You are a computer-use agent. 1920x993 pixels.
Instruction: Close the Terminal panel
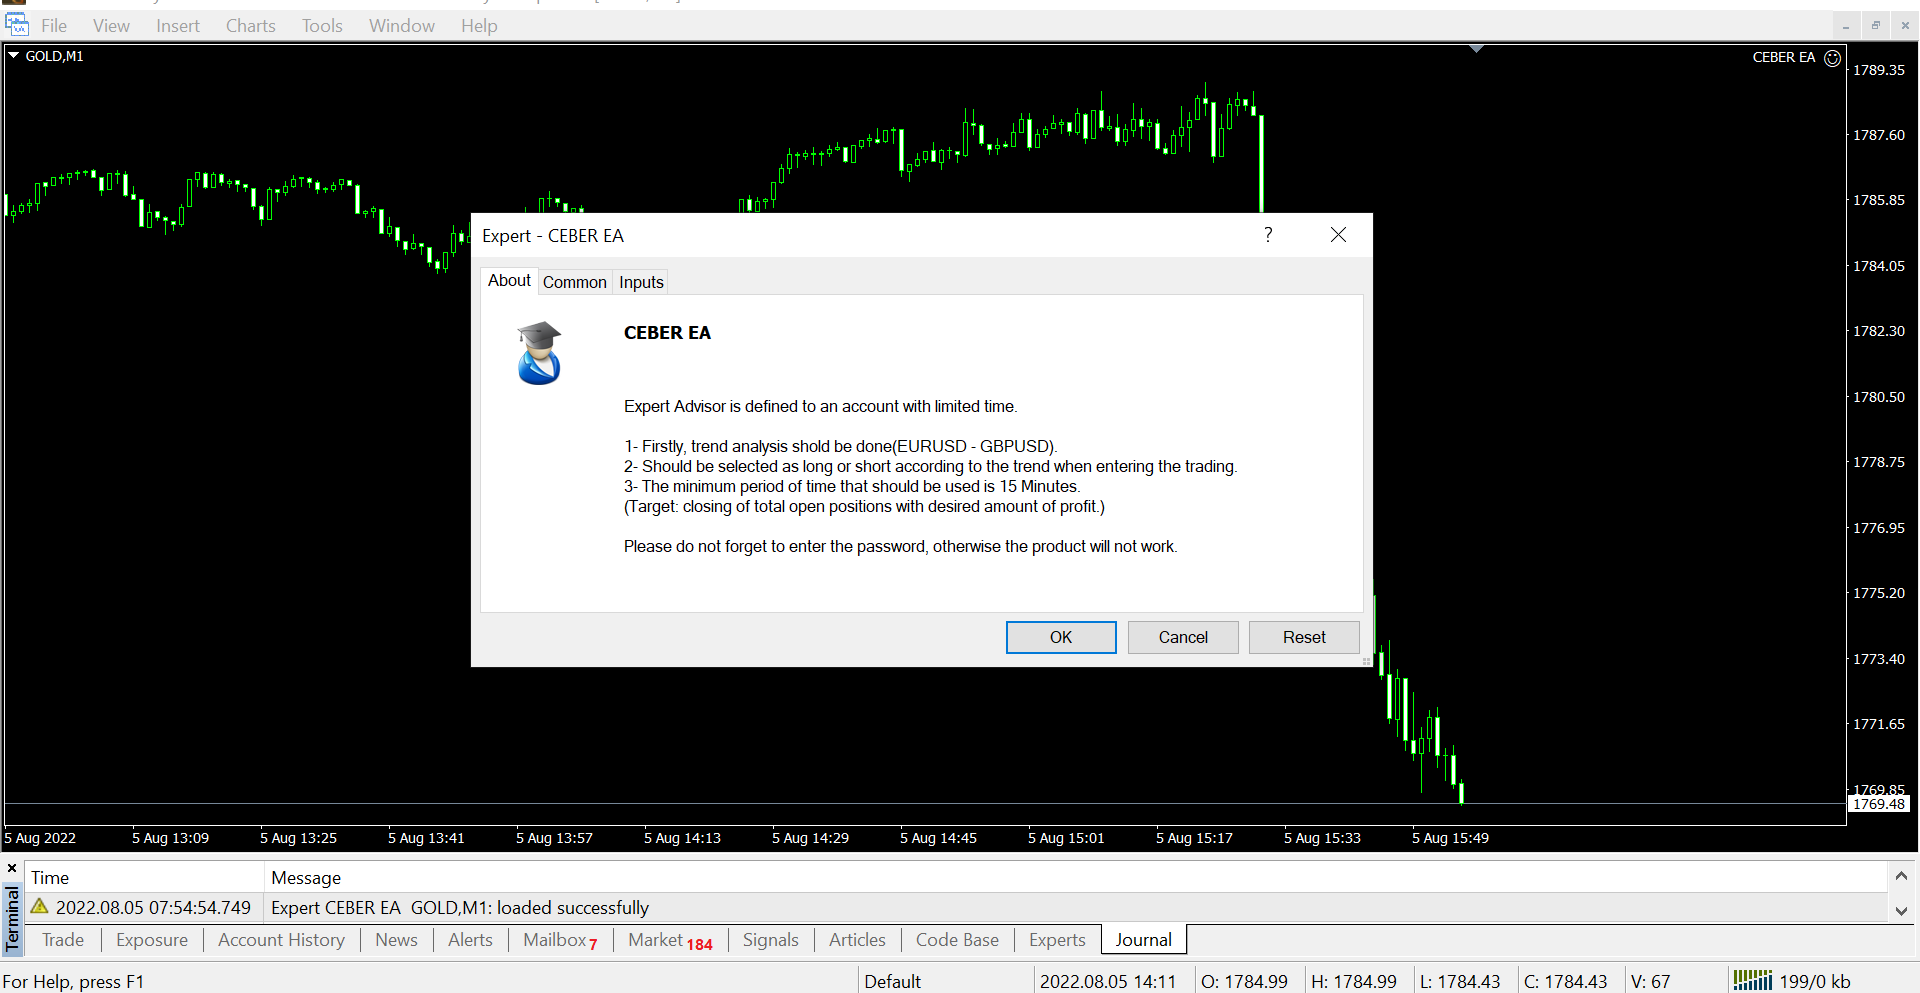12,868
